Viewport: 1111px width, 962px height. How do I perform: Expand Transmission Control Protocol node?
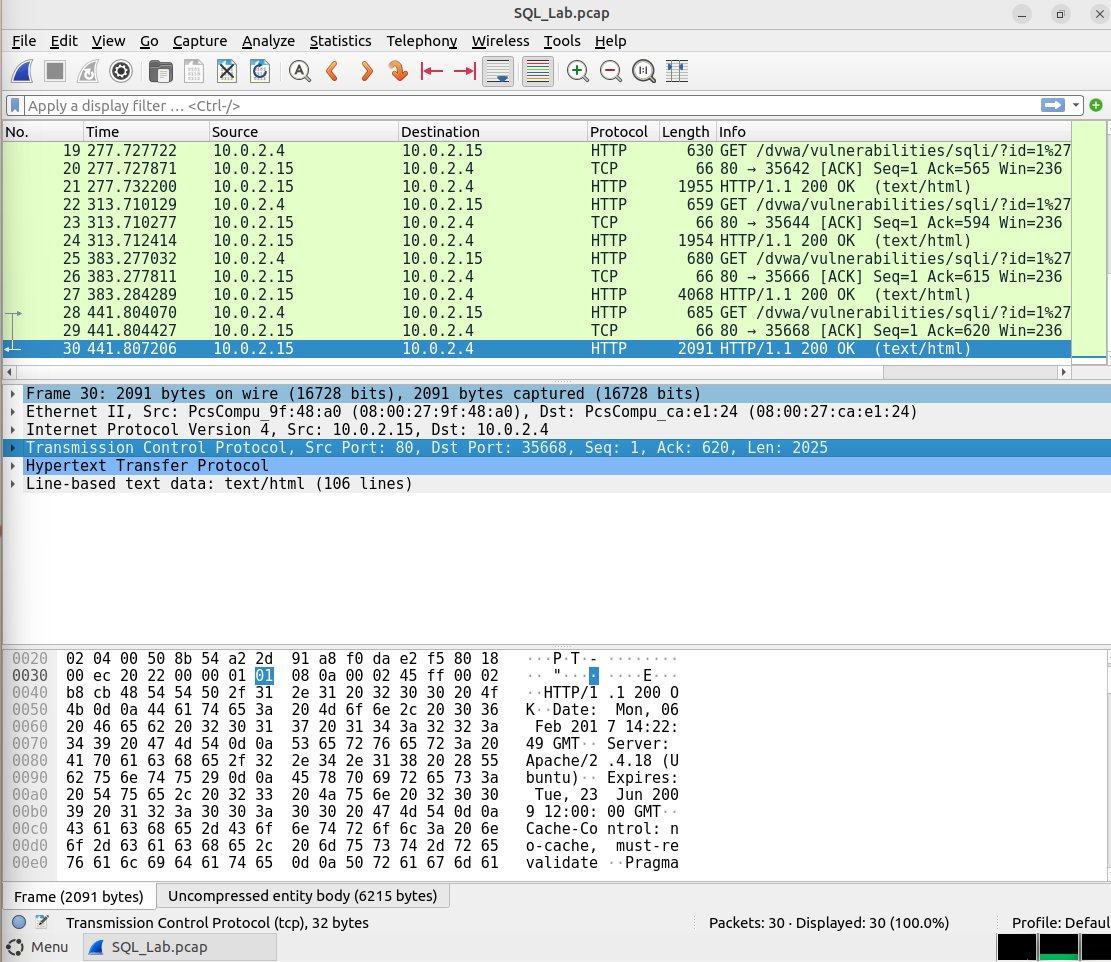click(13, 448)
